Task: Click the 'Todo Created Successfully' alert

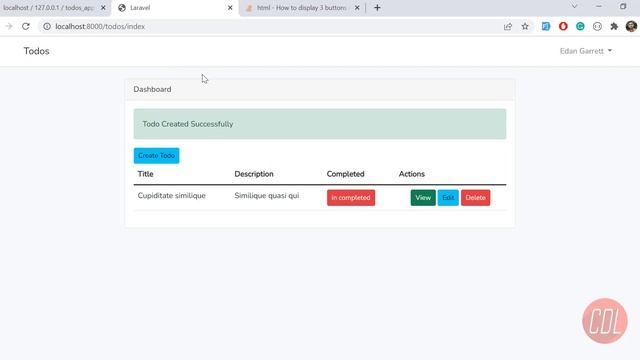Action: click(x=320, y=124)
